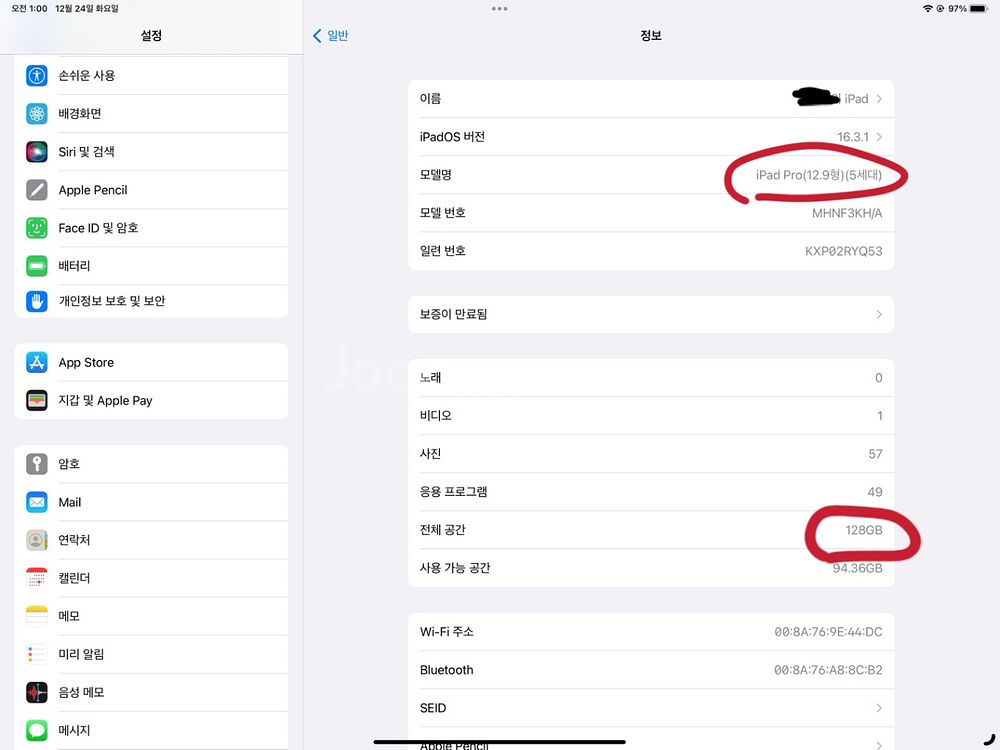Select 배경화면 menu item
Image resolution: width=1000 pixels, height=750 pixels.
151,114
